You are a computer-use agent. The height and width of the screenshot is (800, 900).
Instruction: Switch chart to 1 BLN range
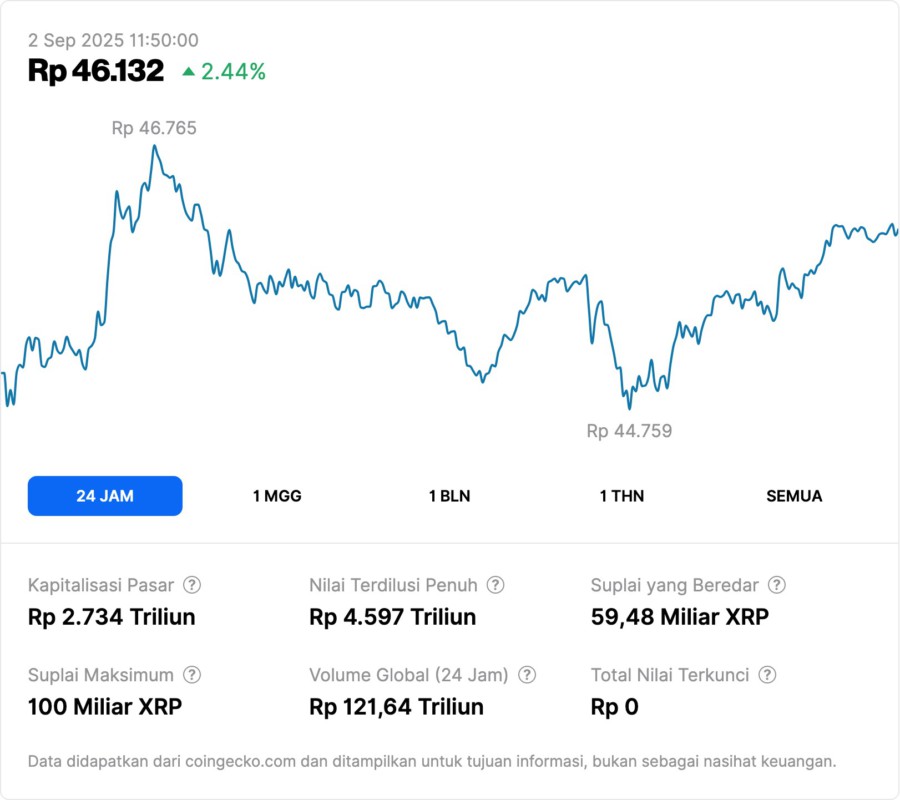[x=449, y=496]
